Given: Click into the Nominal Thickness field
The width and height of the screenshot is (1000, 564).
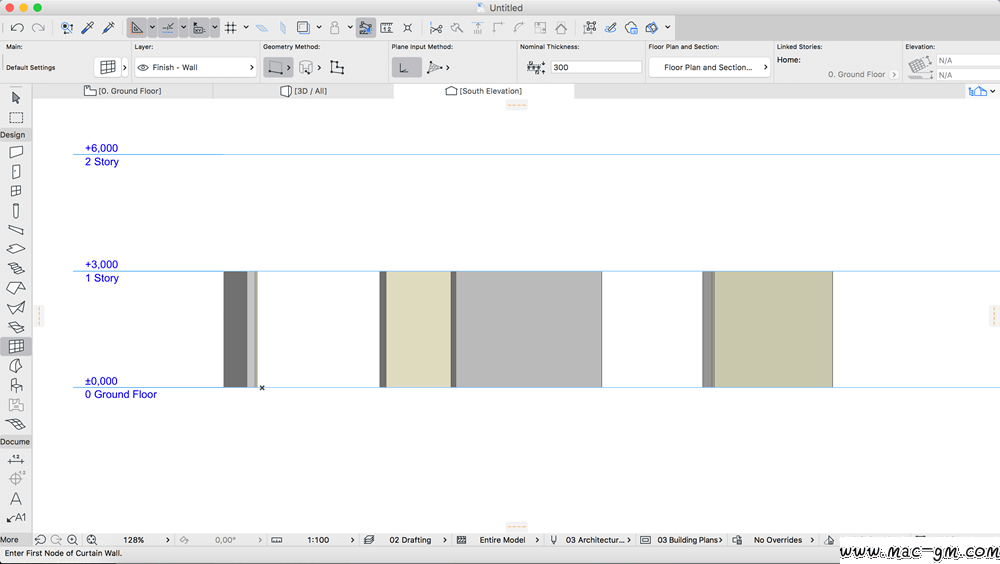Looking at the screenshot, I should click(x=596, y=67).
